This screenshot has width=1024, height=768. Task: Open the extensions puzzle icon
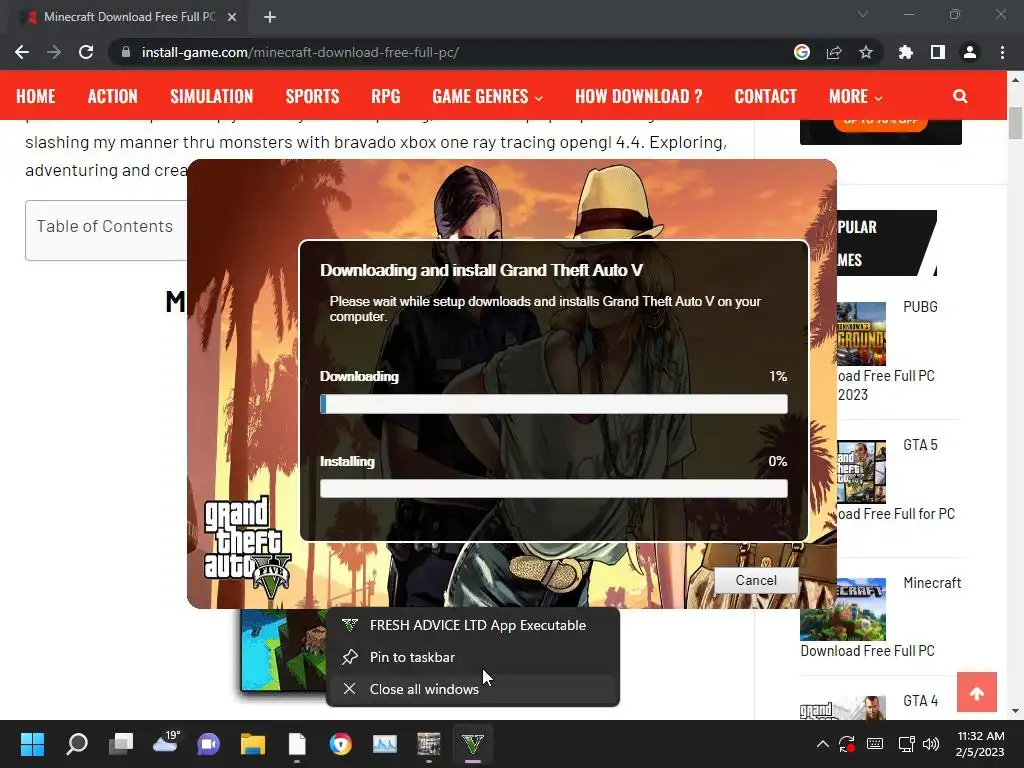906,52
